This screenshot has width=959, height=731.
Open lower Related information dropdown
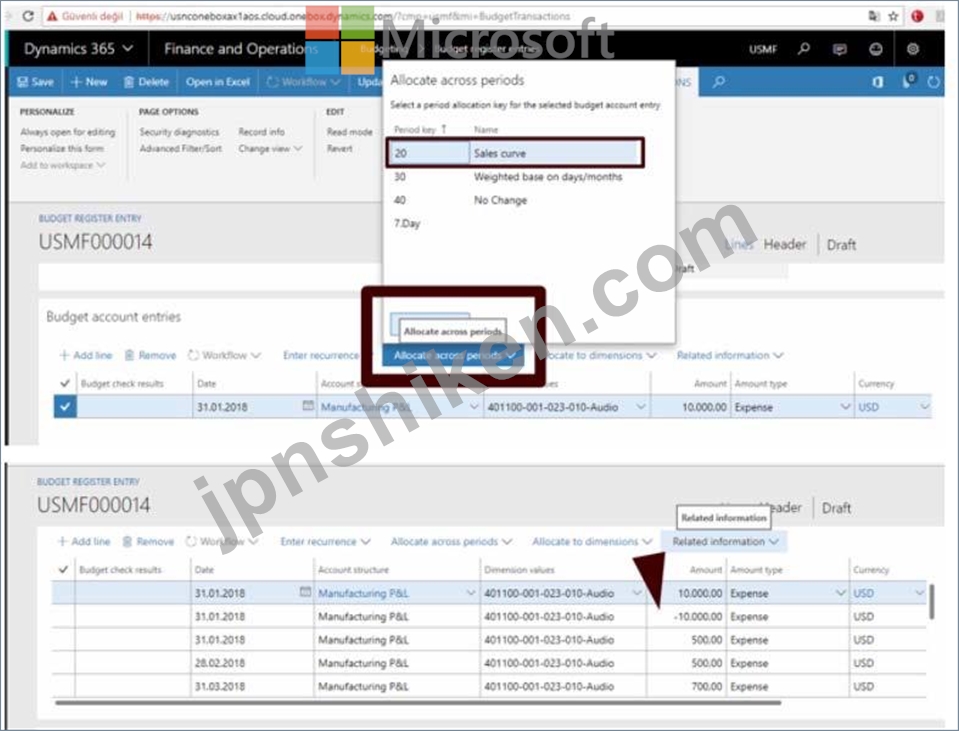[x=725, y=541]
